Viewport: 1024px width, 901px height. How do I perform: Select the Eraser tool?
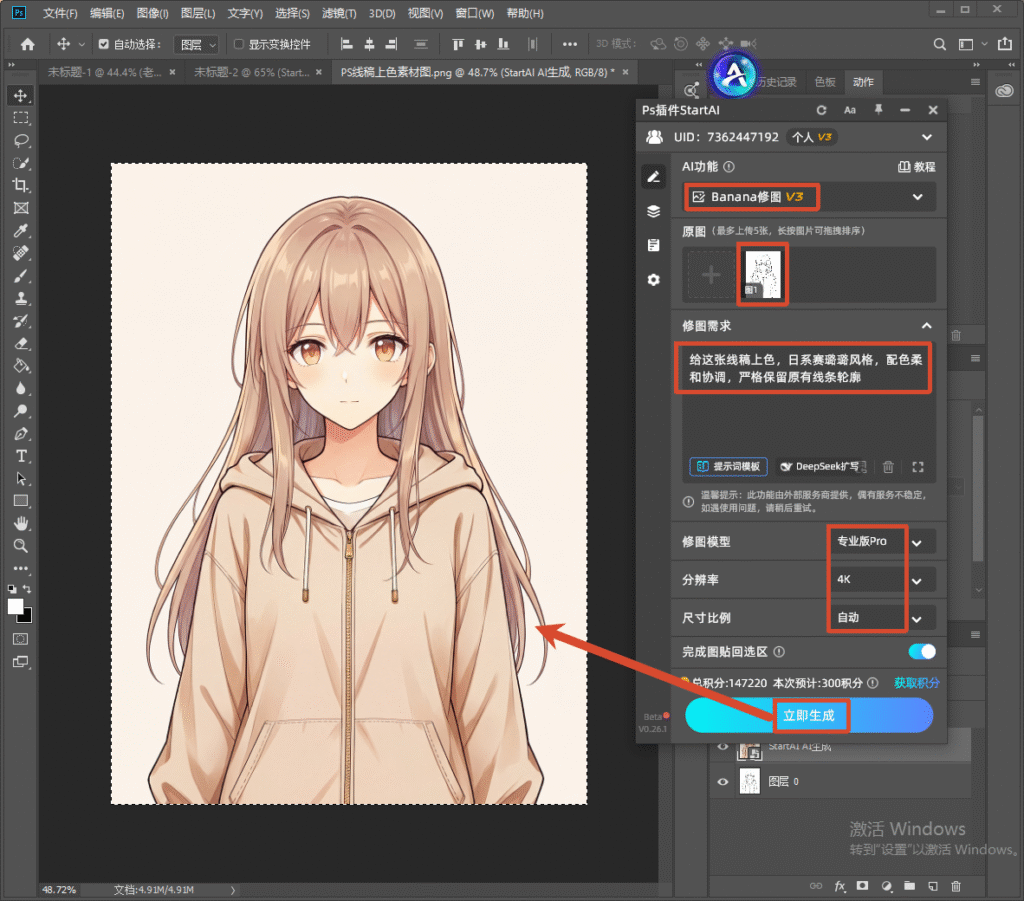pos(21,343)
